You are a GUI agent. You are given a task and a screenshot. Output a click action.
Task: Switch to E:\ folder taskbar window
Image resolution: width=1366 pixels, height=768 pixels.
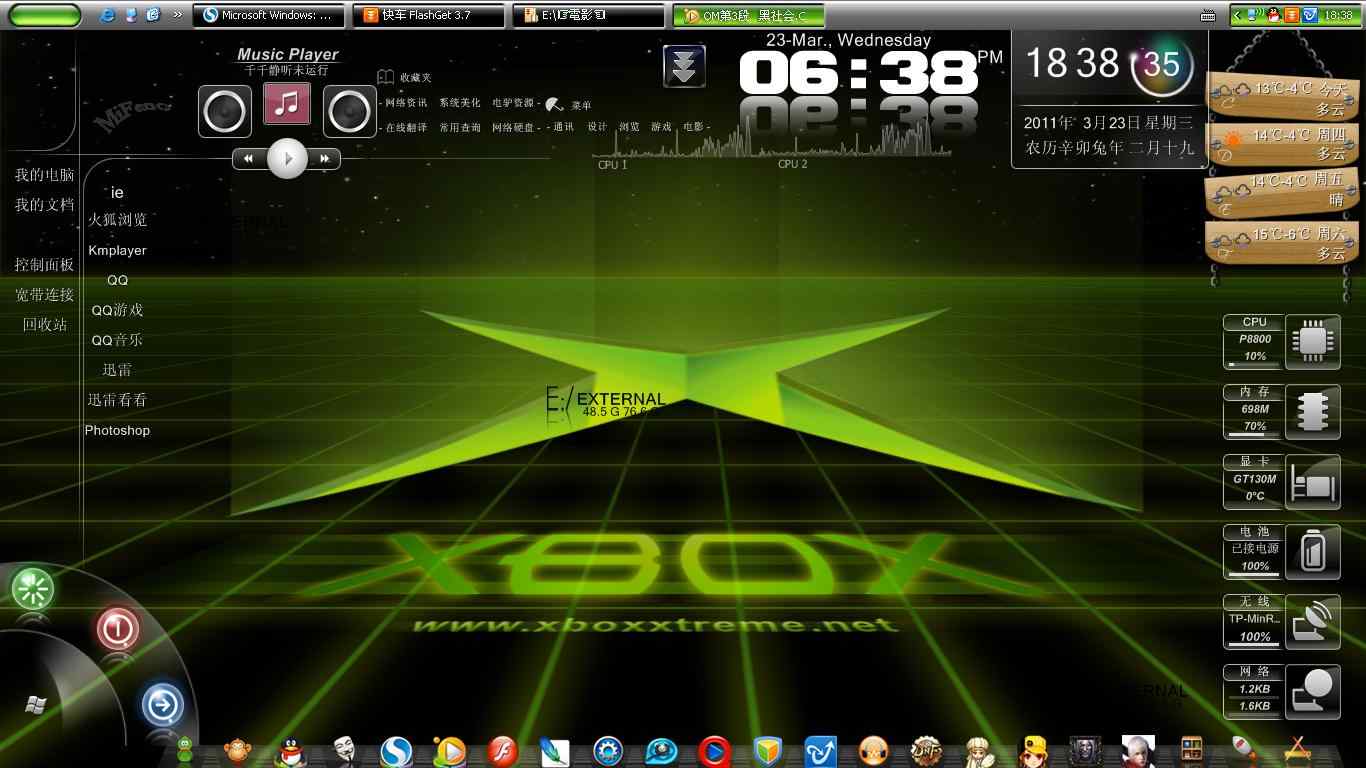point(588,15)
